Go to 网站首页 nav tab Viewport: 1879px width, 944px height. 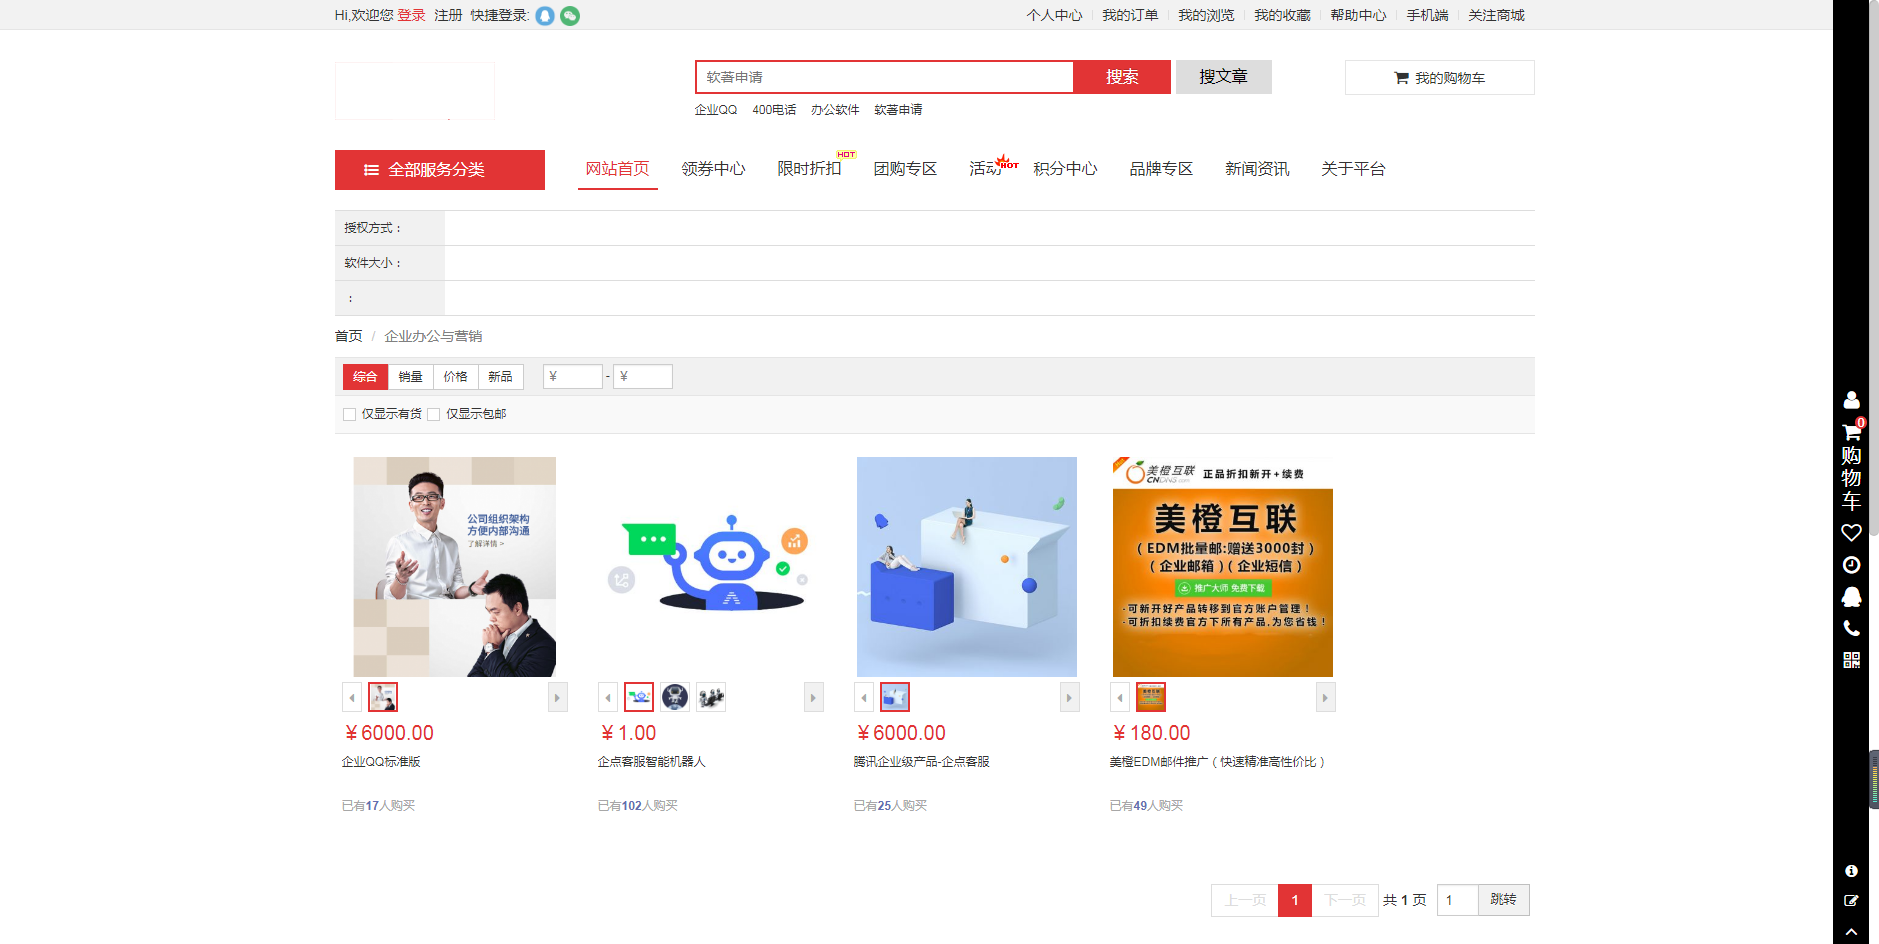[x=617, y=169]
